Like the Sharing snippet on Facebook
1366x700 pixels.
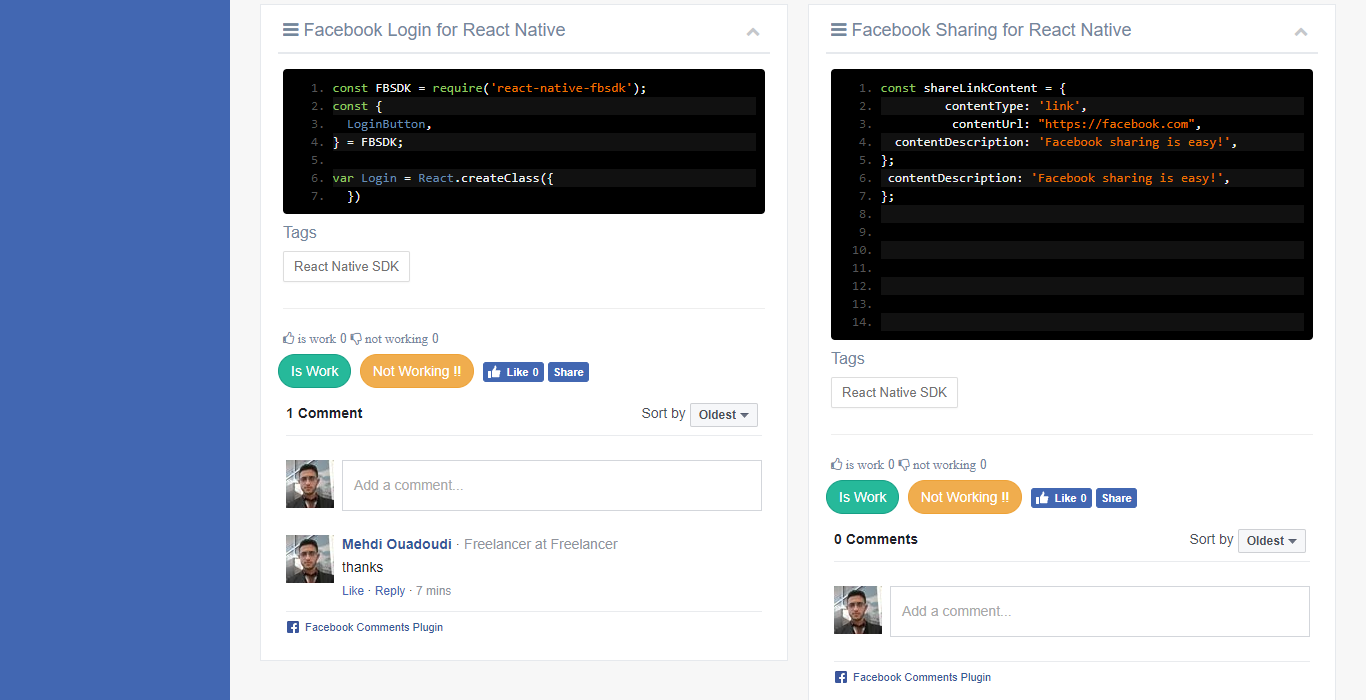click(1061, 498)
